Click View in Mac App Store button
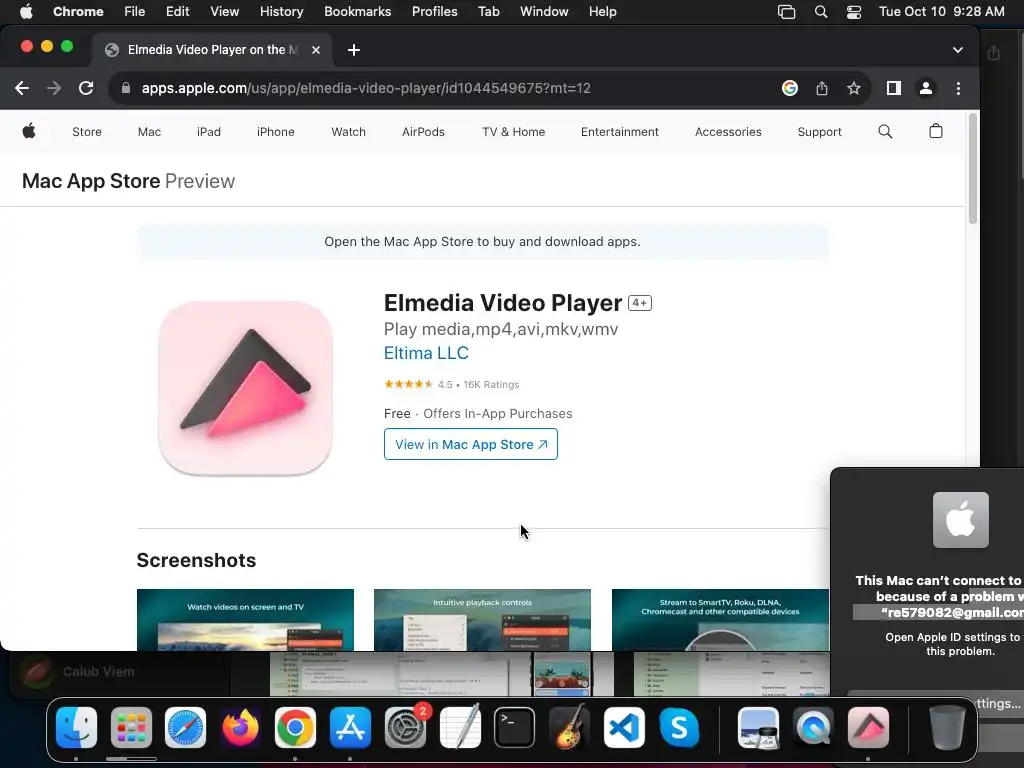This screenshot has height=768, width=1024. pyautogui.click(x=471, y=444)
